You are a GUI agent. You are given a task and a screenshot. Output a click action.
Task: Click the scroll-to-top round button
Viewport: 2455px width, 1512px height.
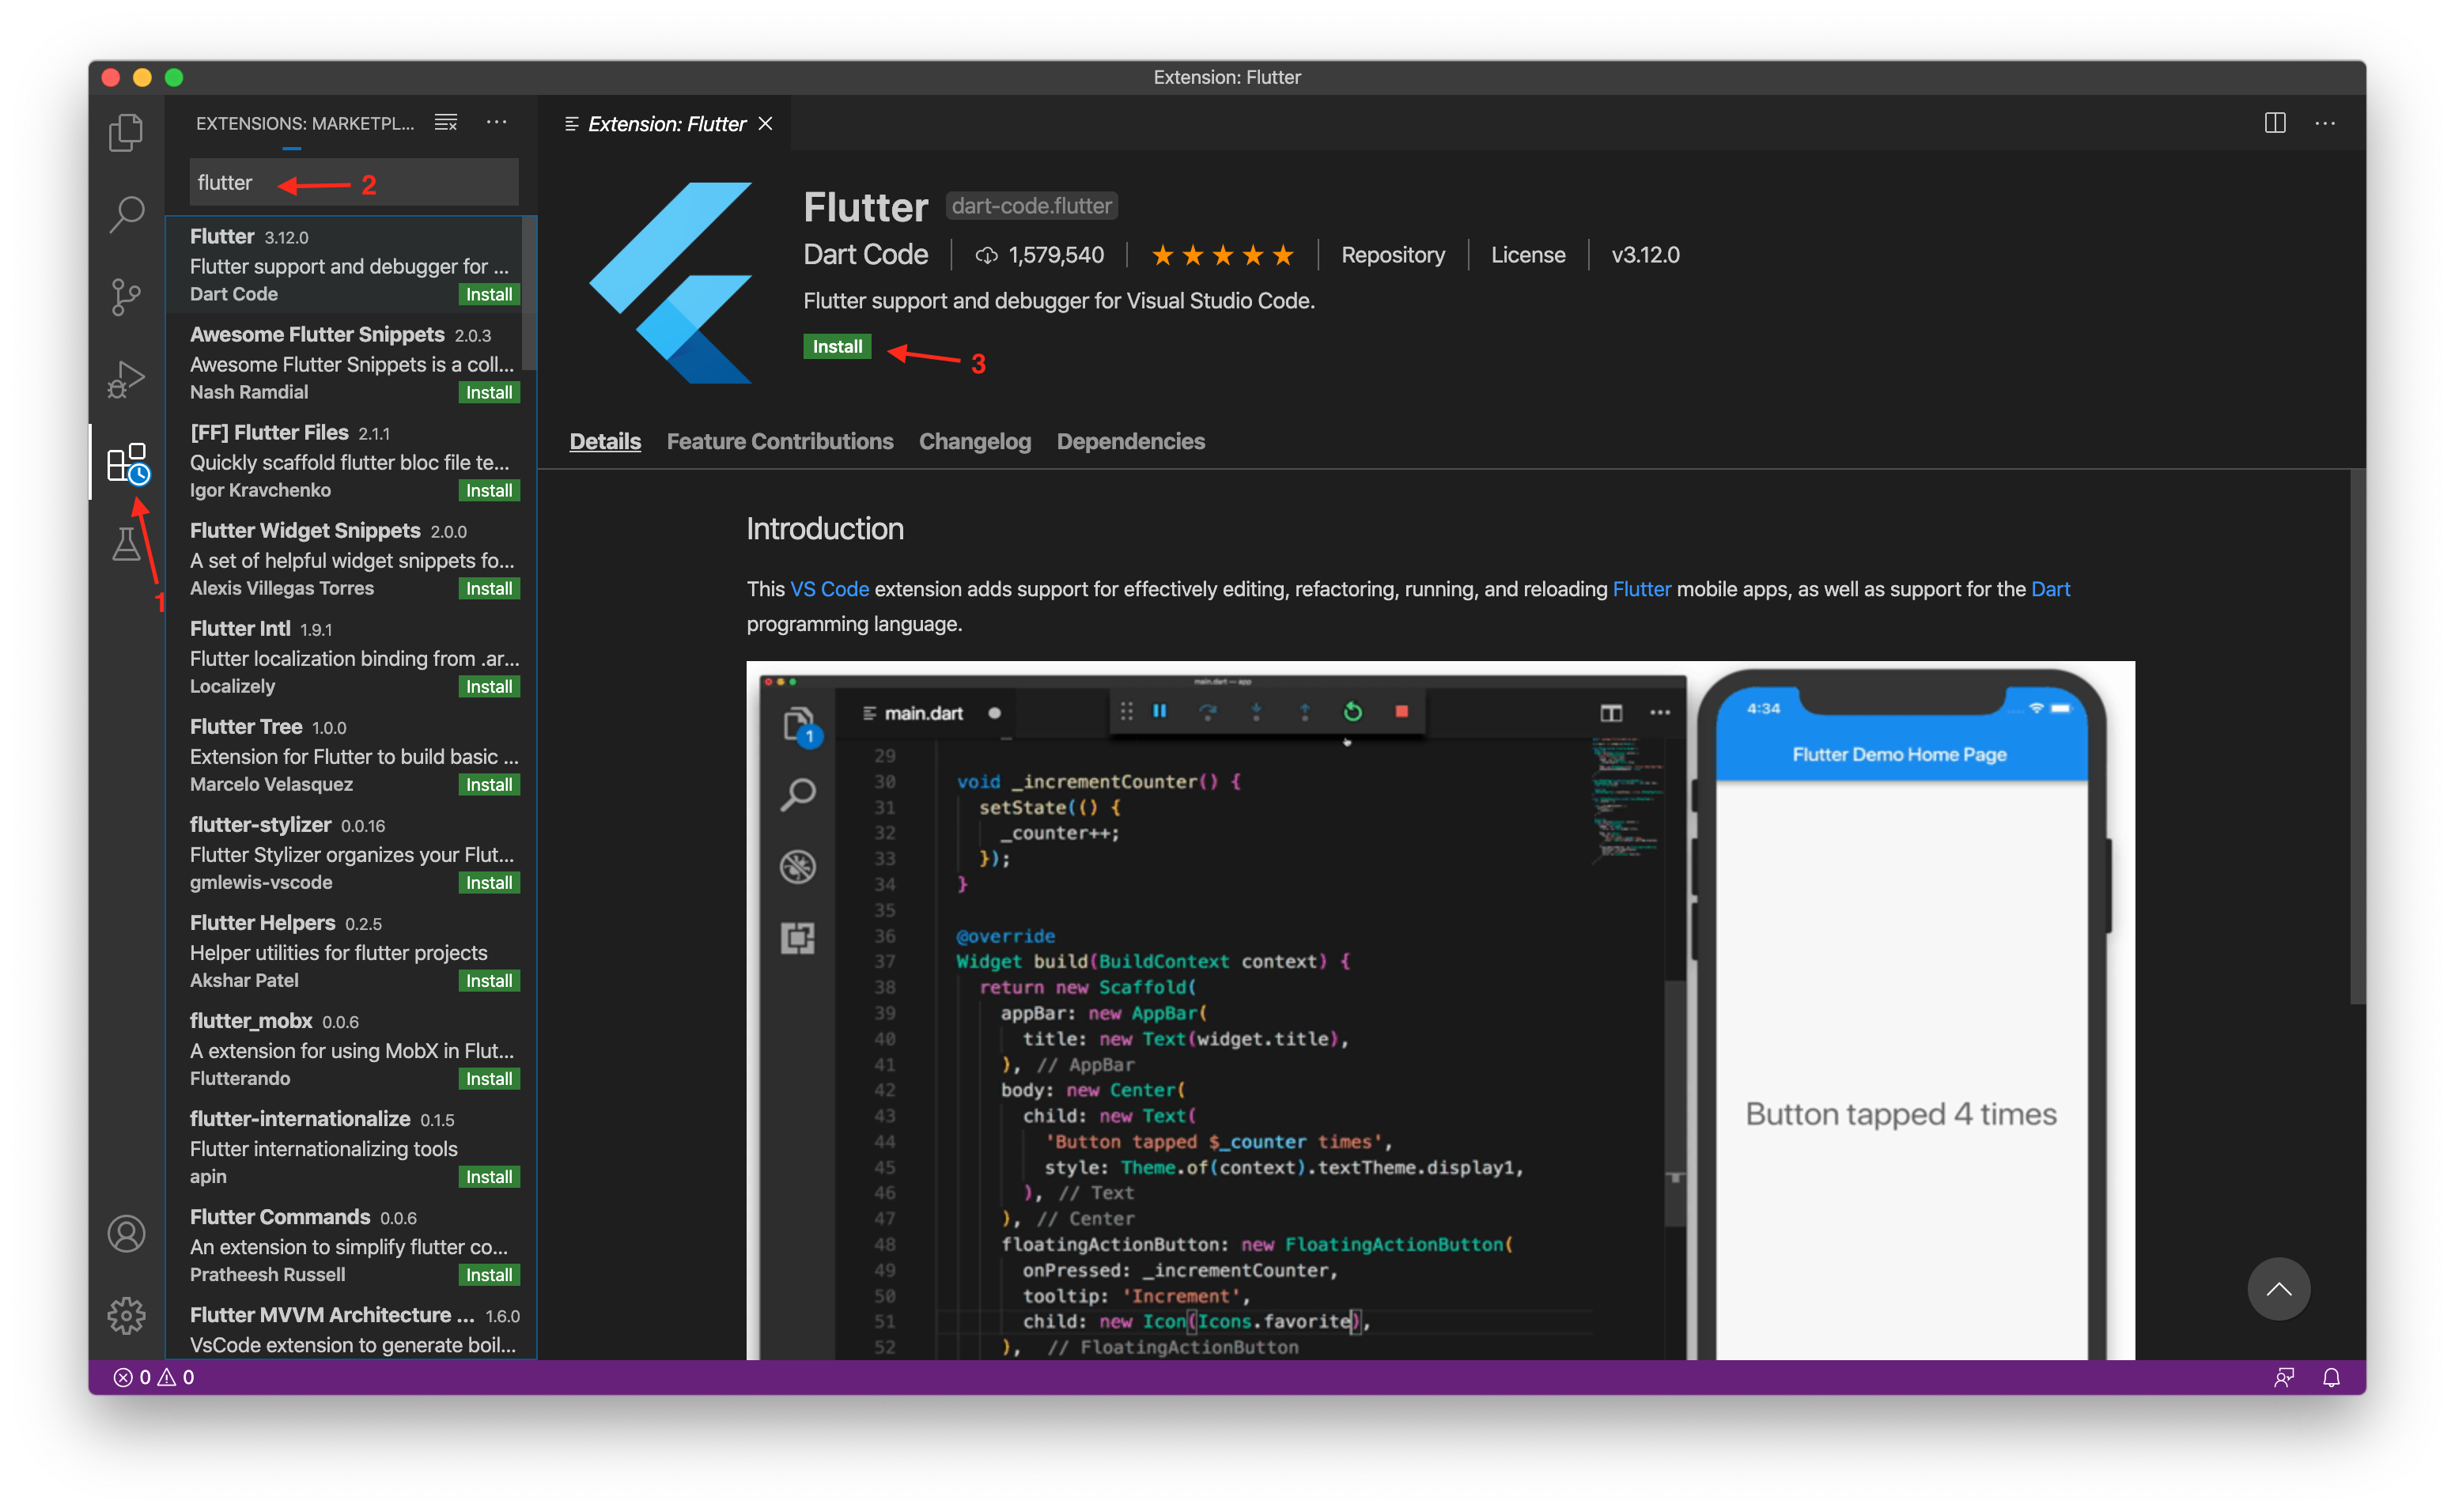tap(2278, 1288)
